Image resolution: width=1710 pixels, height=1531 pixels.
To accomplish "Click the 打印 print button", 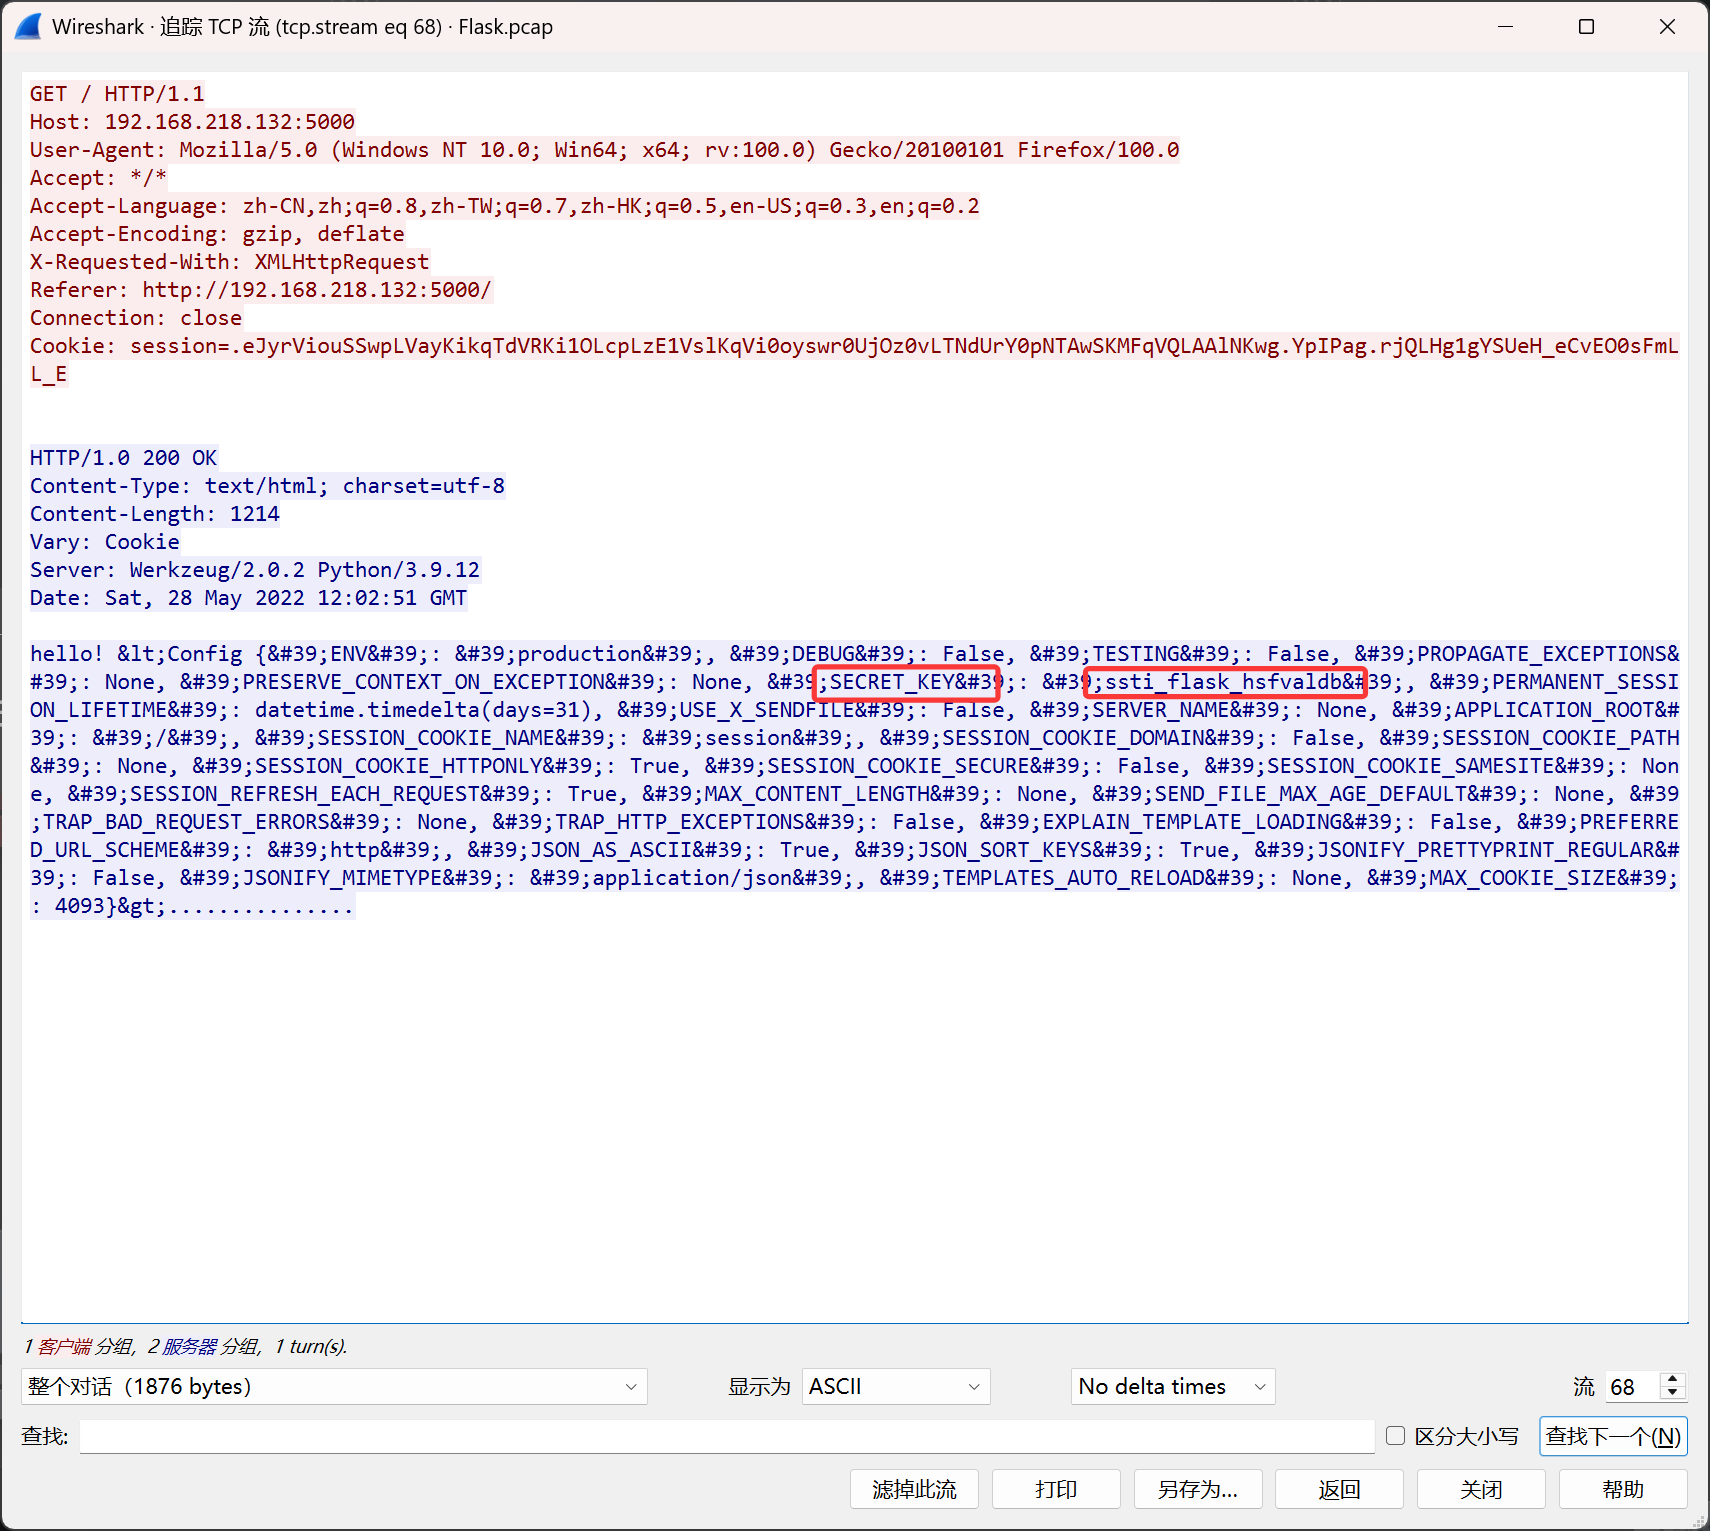I will (1056, 1490).
